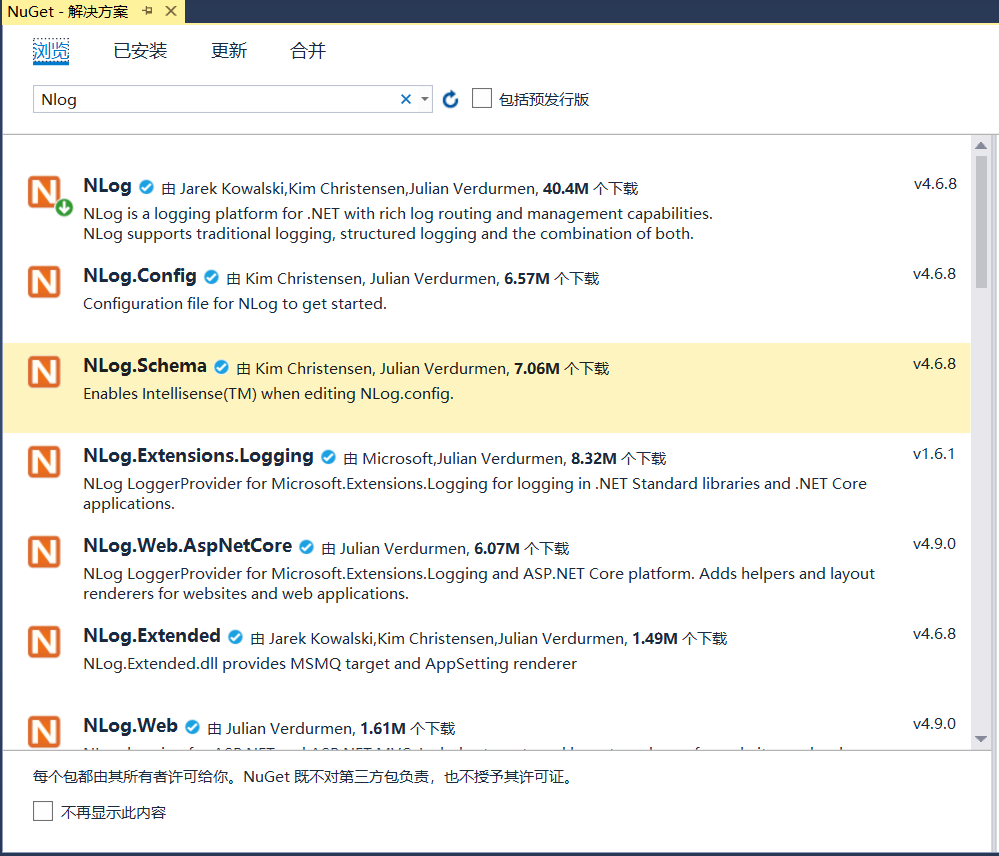This screenshot has width=999, height=856.
Task: Clear the search text with X icon
Action: click(406, 99)
